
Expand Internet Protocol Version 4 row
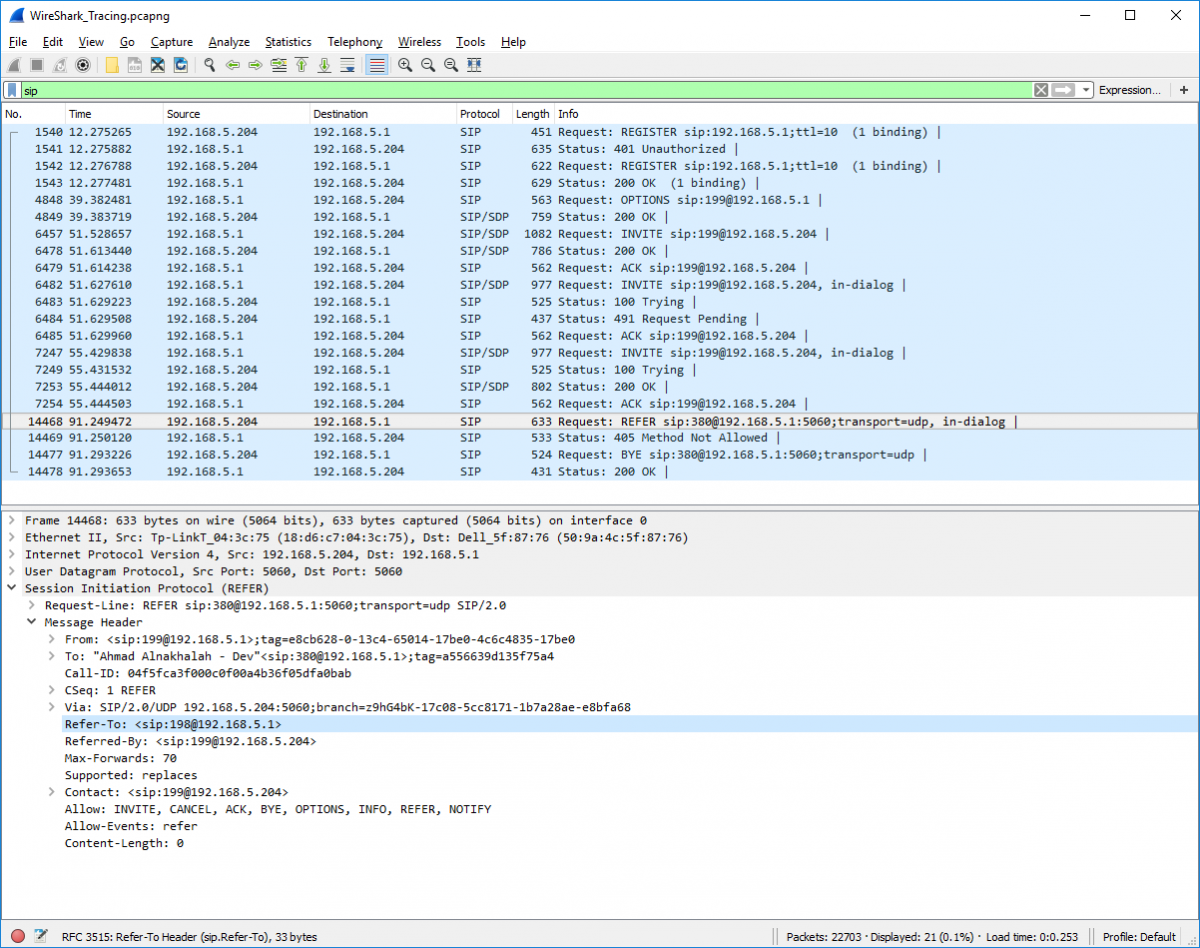(x=12, y=555)
